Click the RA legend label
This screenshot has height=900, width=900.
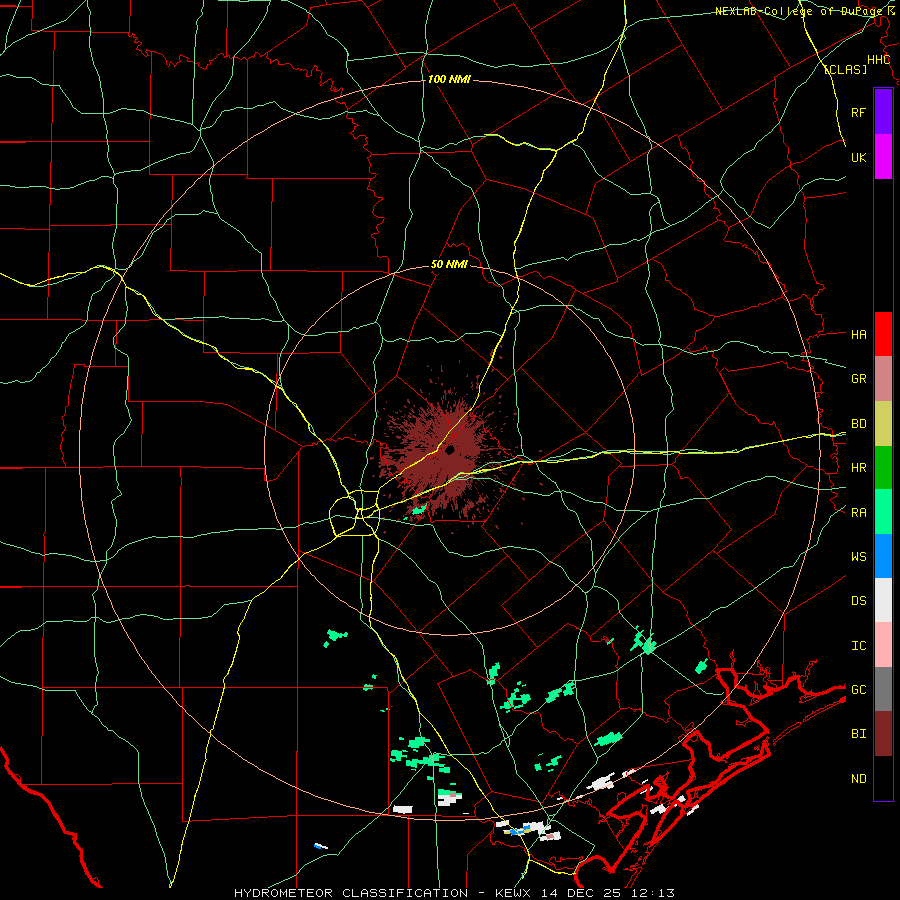tap(858, 513)
